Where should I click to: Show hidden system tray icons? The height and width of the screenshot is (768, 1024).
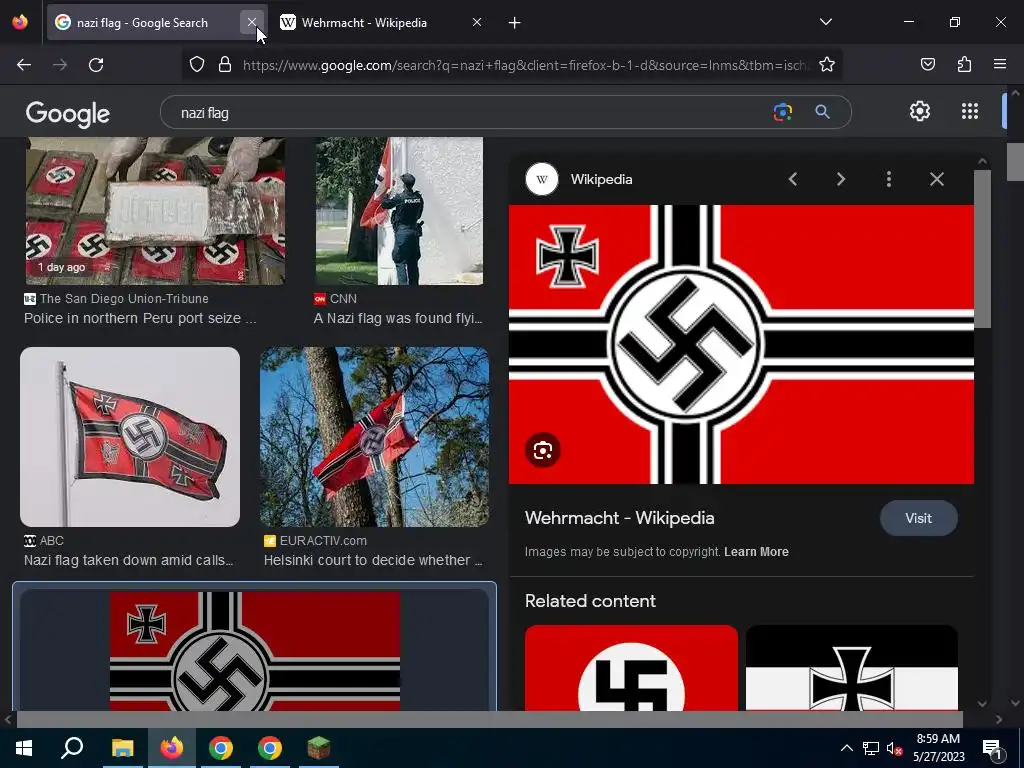[x=846, y=748]
